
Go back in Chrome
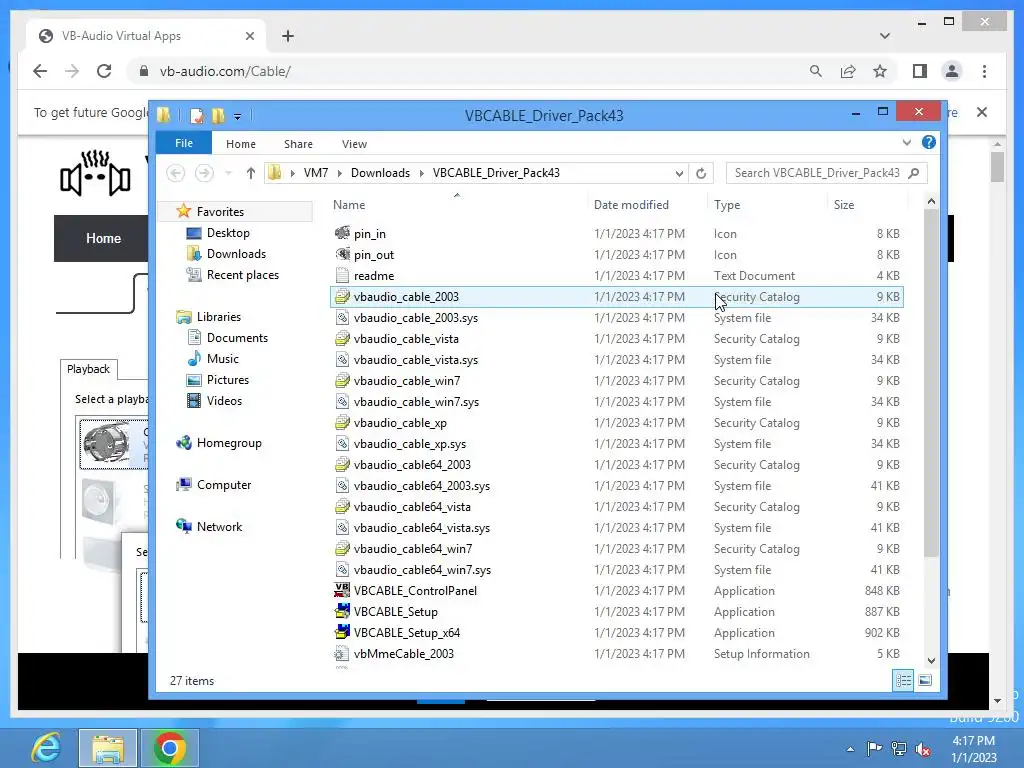40,71
